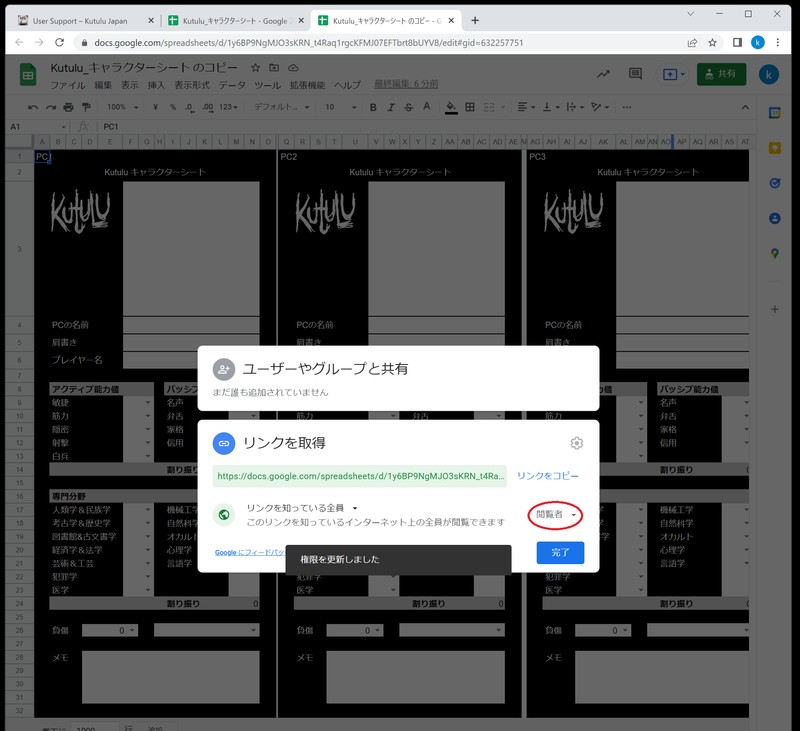Open the 編集 menu
Viewport: 800px width, 731px height.
[x=103, y=85]
